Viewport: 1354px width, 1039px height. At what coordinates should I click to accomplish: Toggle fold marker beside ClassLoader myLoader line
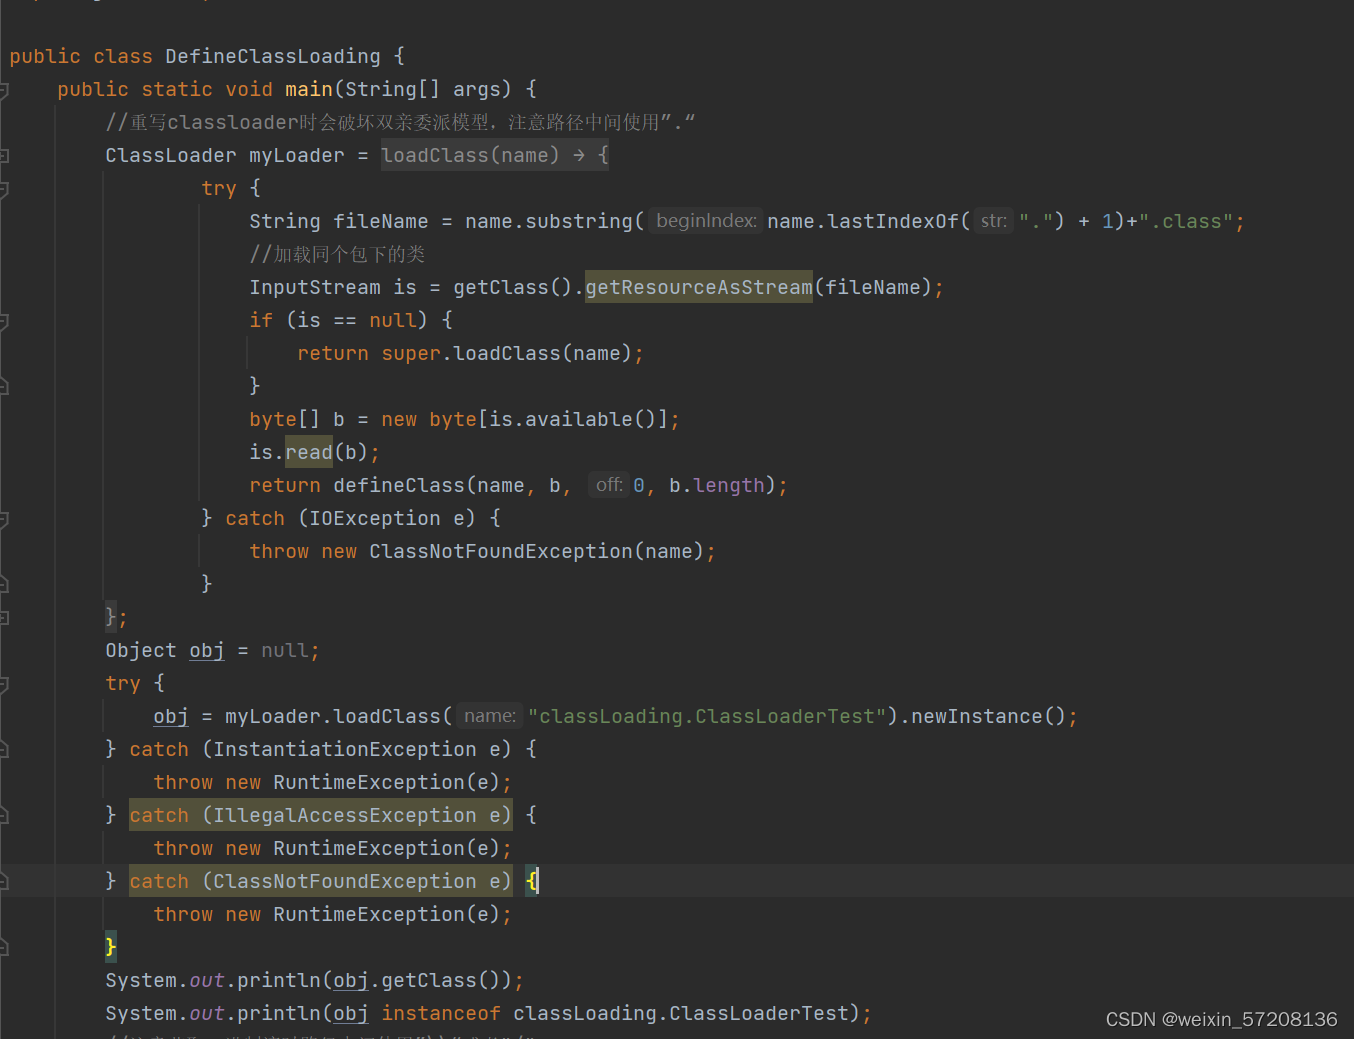[4, 156]
